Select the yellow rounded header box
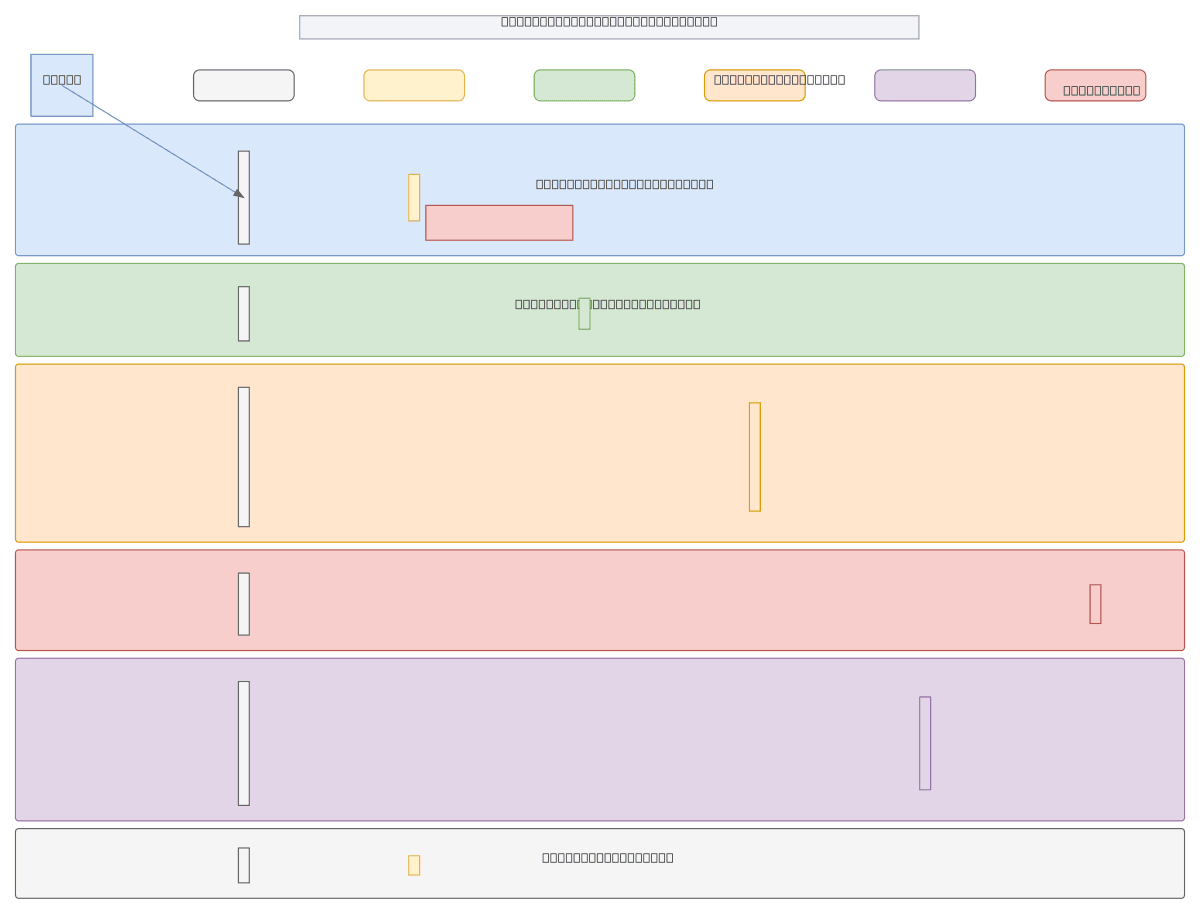The image size is (1200, 914). click(414, 85)
